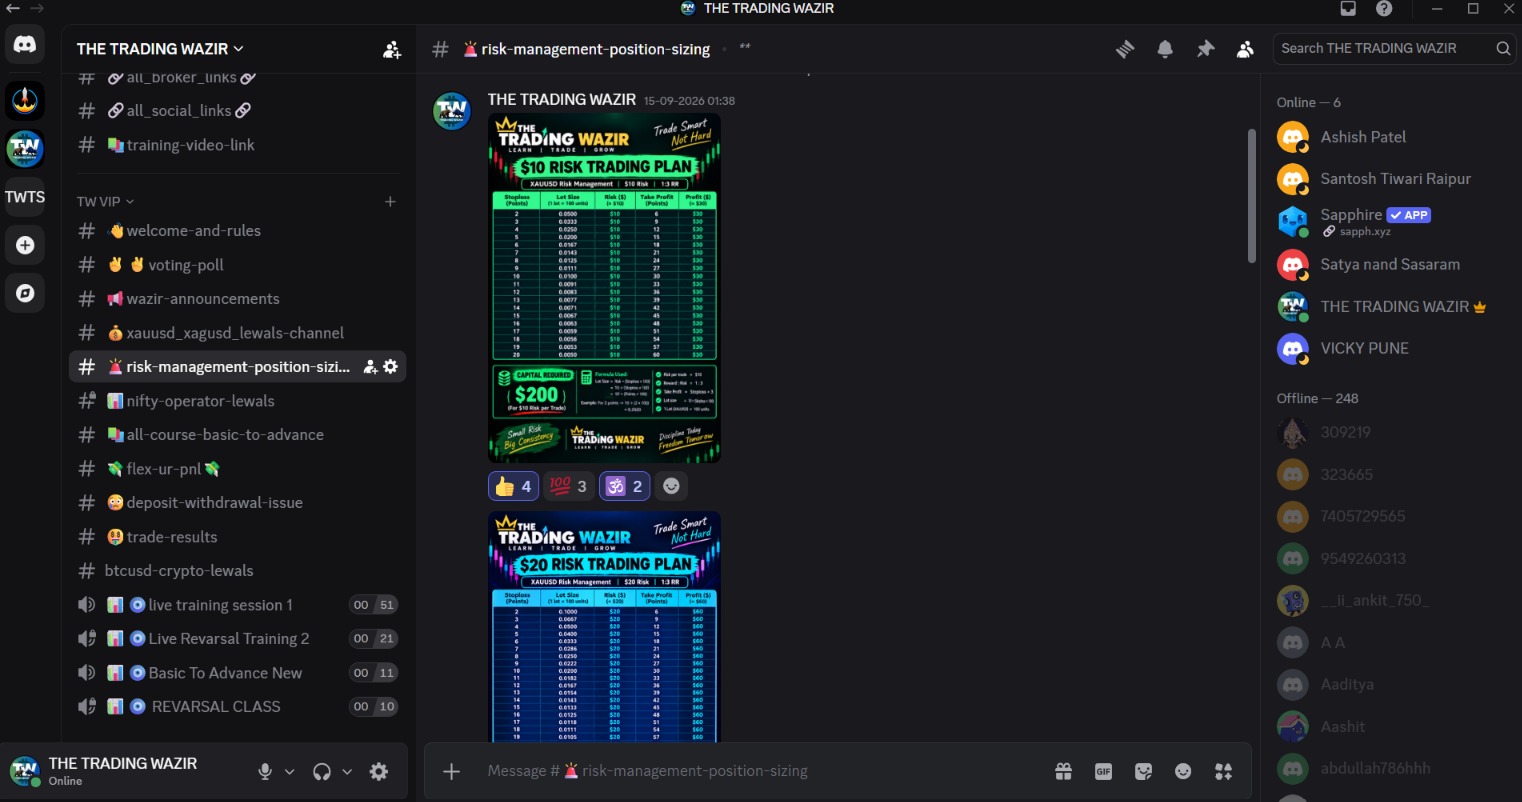Open User Settings gear icon
Screen dimensions: 1522x802
coord(379,772)
